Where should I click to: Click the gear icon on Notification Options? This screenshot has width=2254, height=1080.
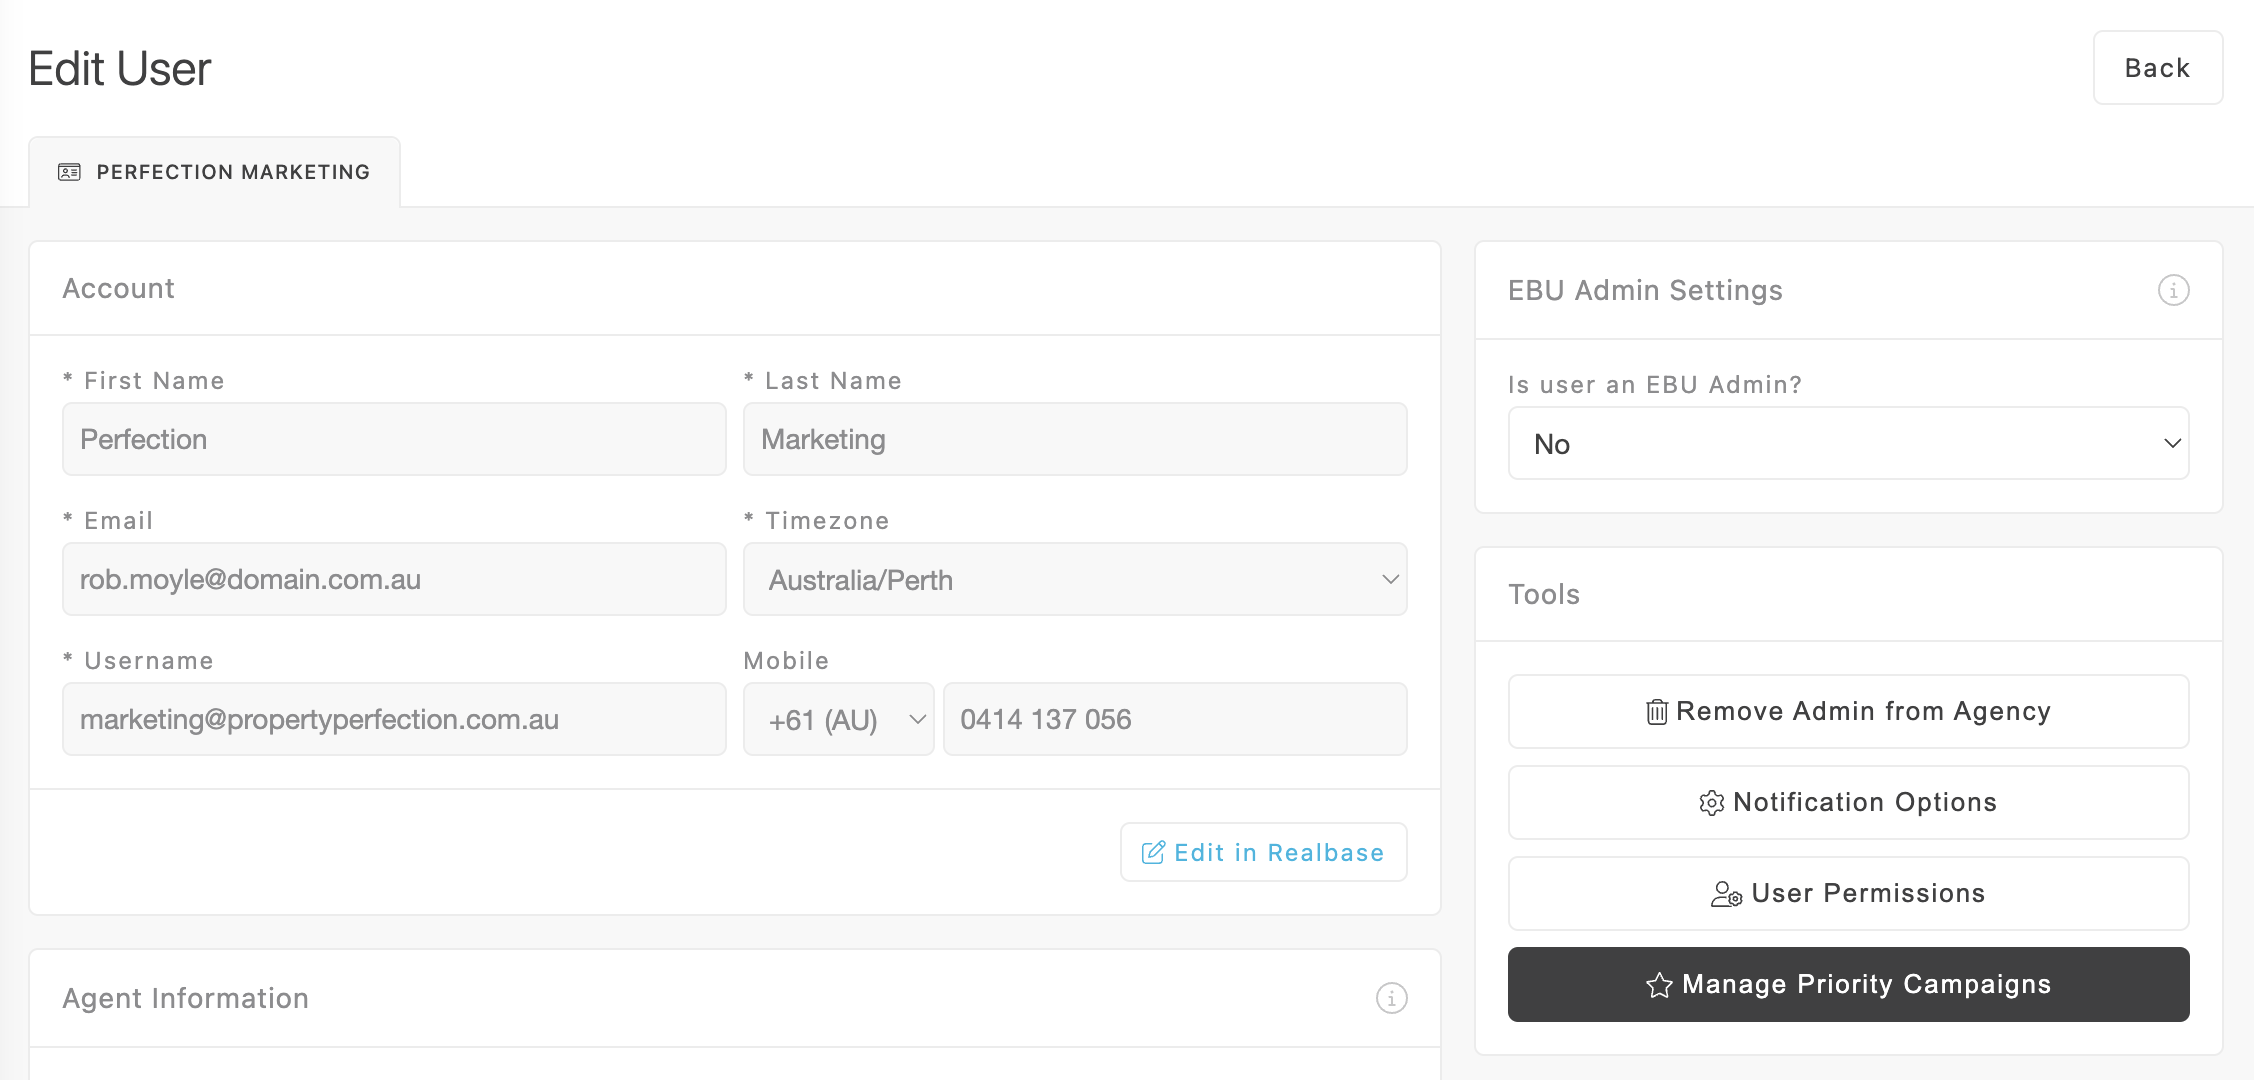(x=1711, y=803)
